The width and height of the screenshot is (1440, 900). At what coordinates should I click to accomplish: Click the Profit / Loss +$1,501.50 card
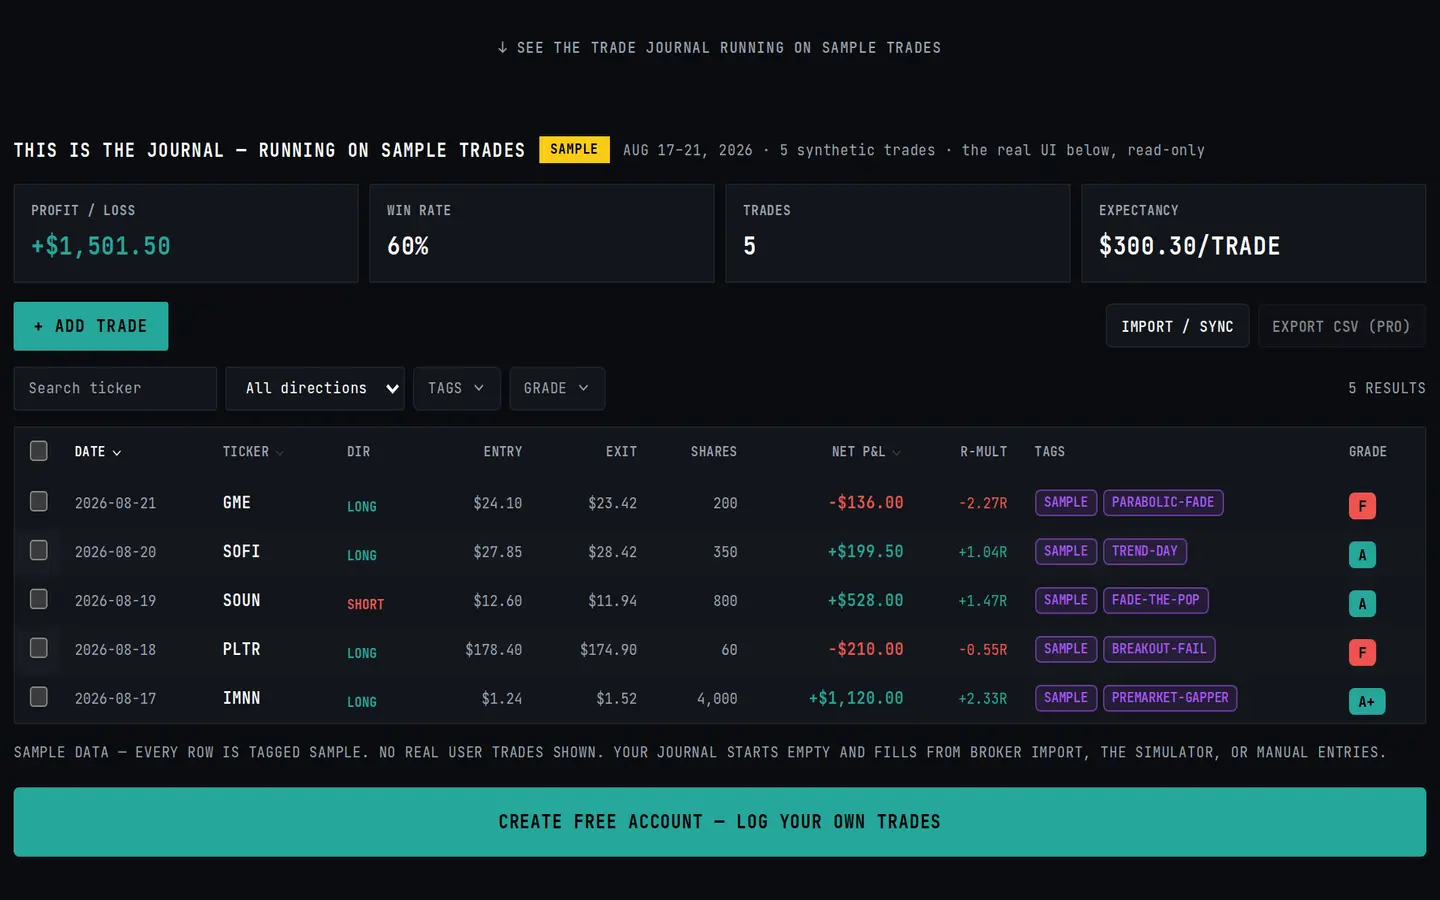tap(186, 233)
